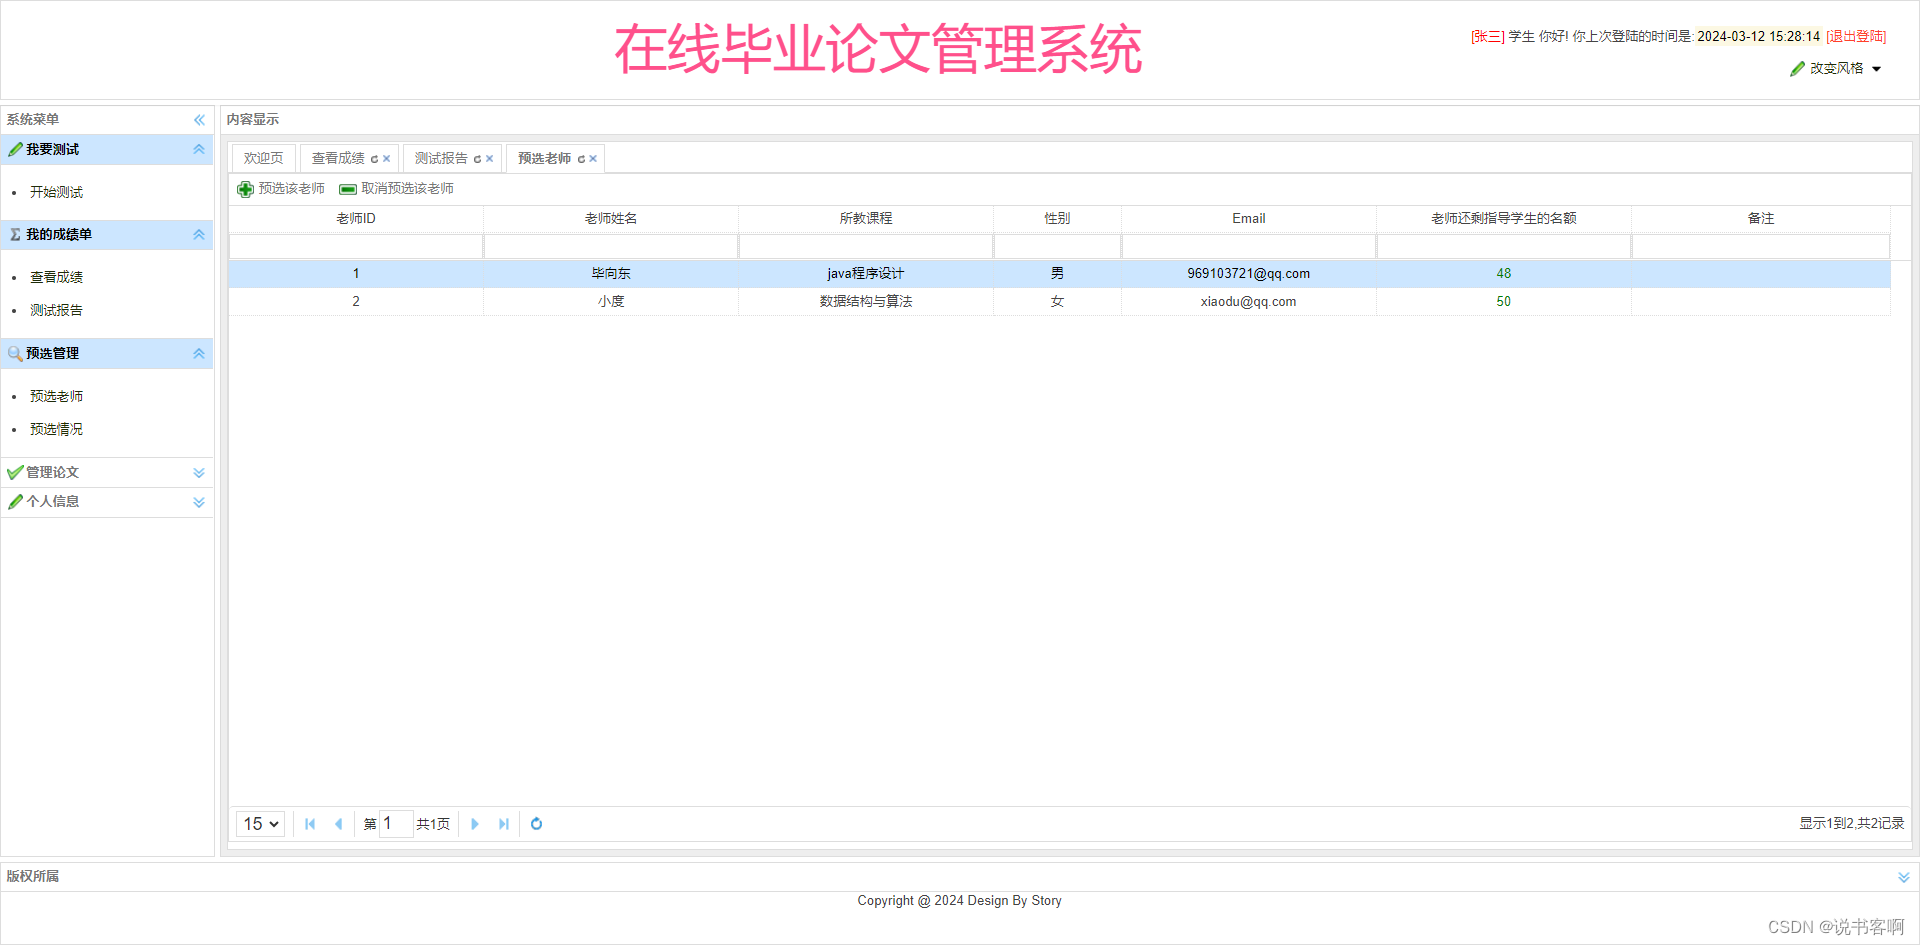Click the remaining quota value 50

(1504, 302)
